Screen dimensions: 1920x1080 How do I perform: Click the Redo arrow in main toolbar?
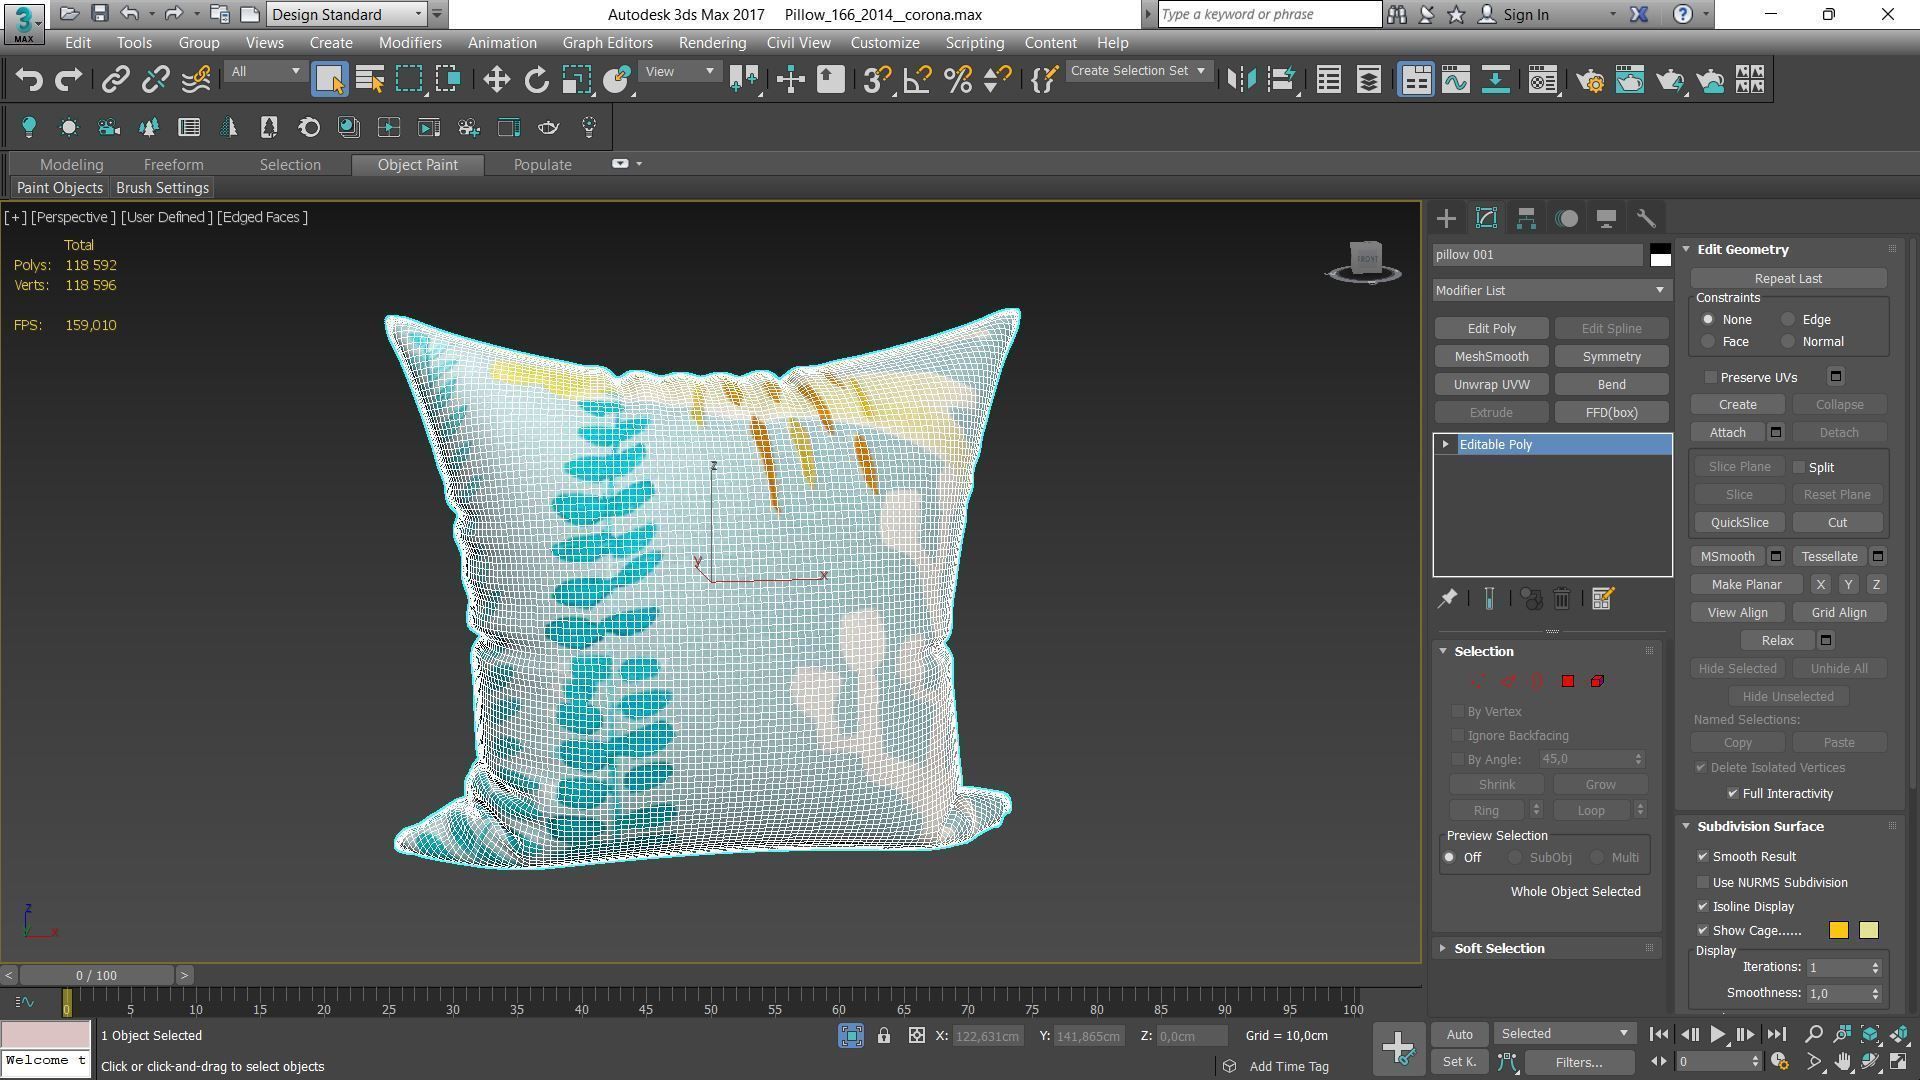point(68,80)
